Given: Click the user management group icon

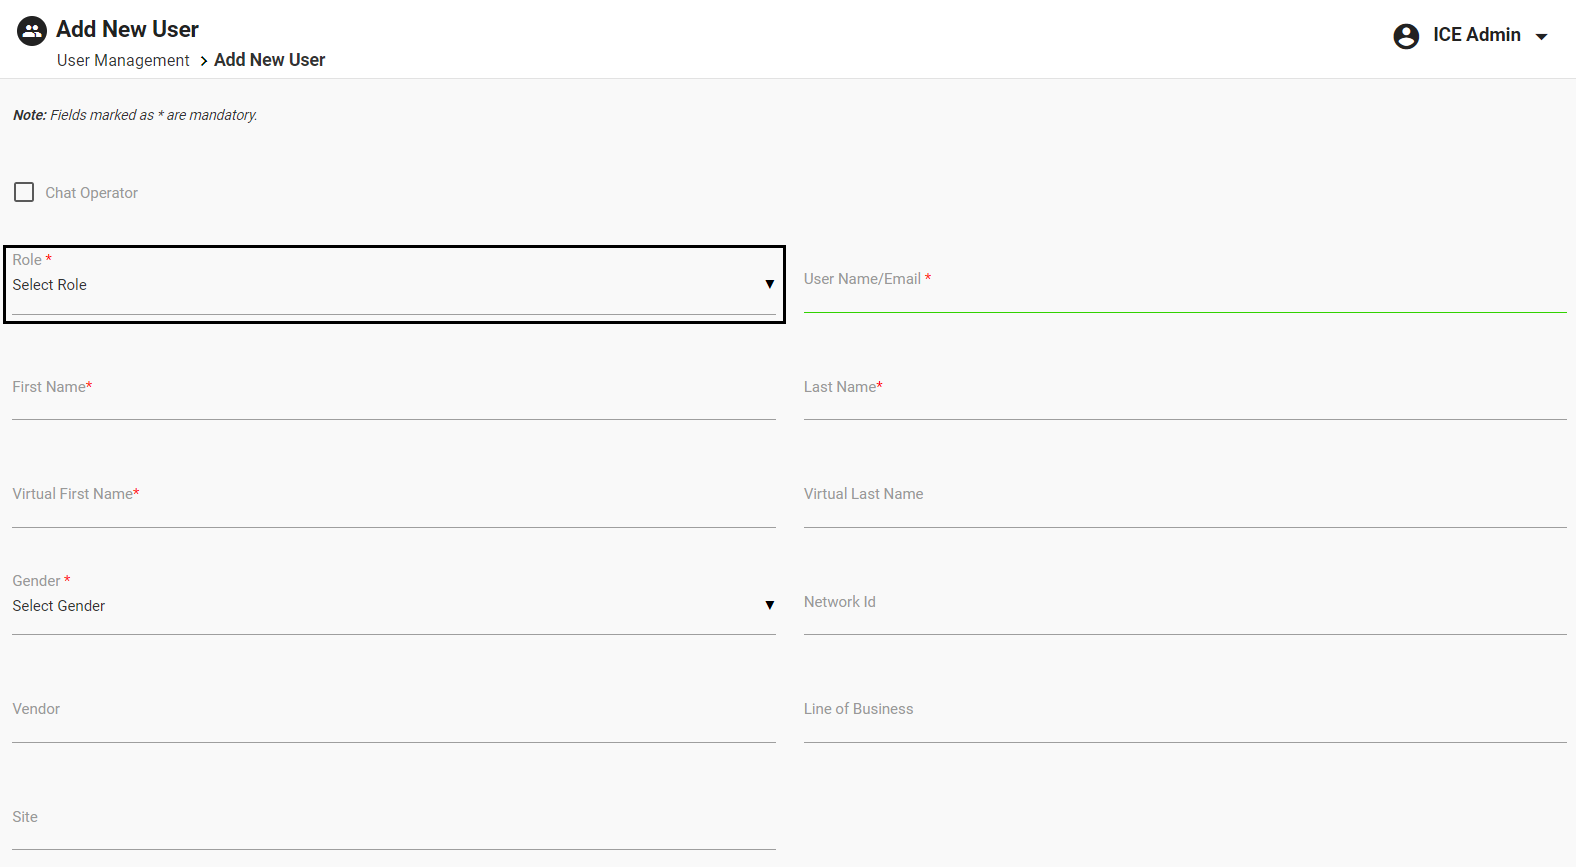Looking at the screenshot, I should point(32,31).
